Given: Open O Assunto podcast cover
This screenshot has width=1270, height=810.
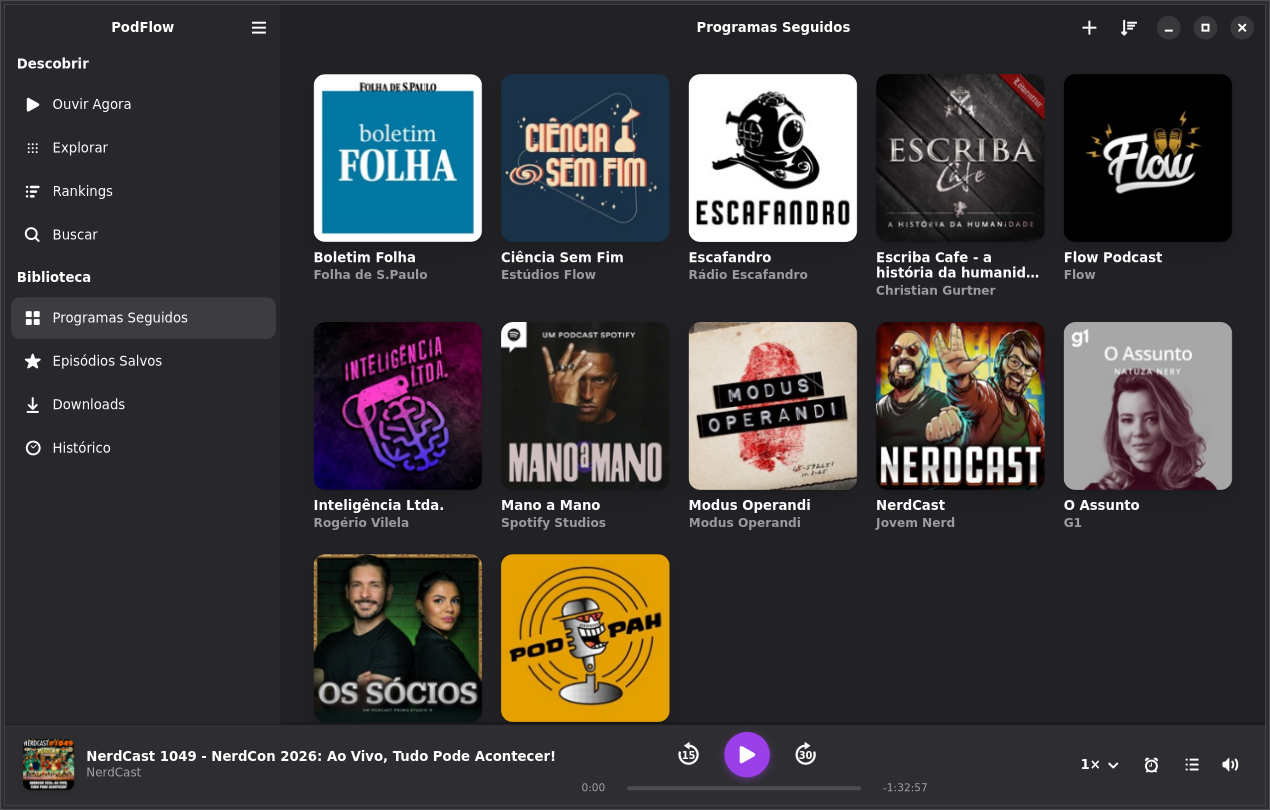Looking at the screenshot, I should coord(1148,406).
